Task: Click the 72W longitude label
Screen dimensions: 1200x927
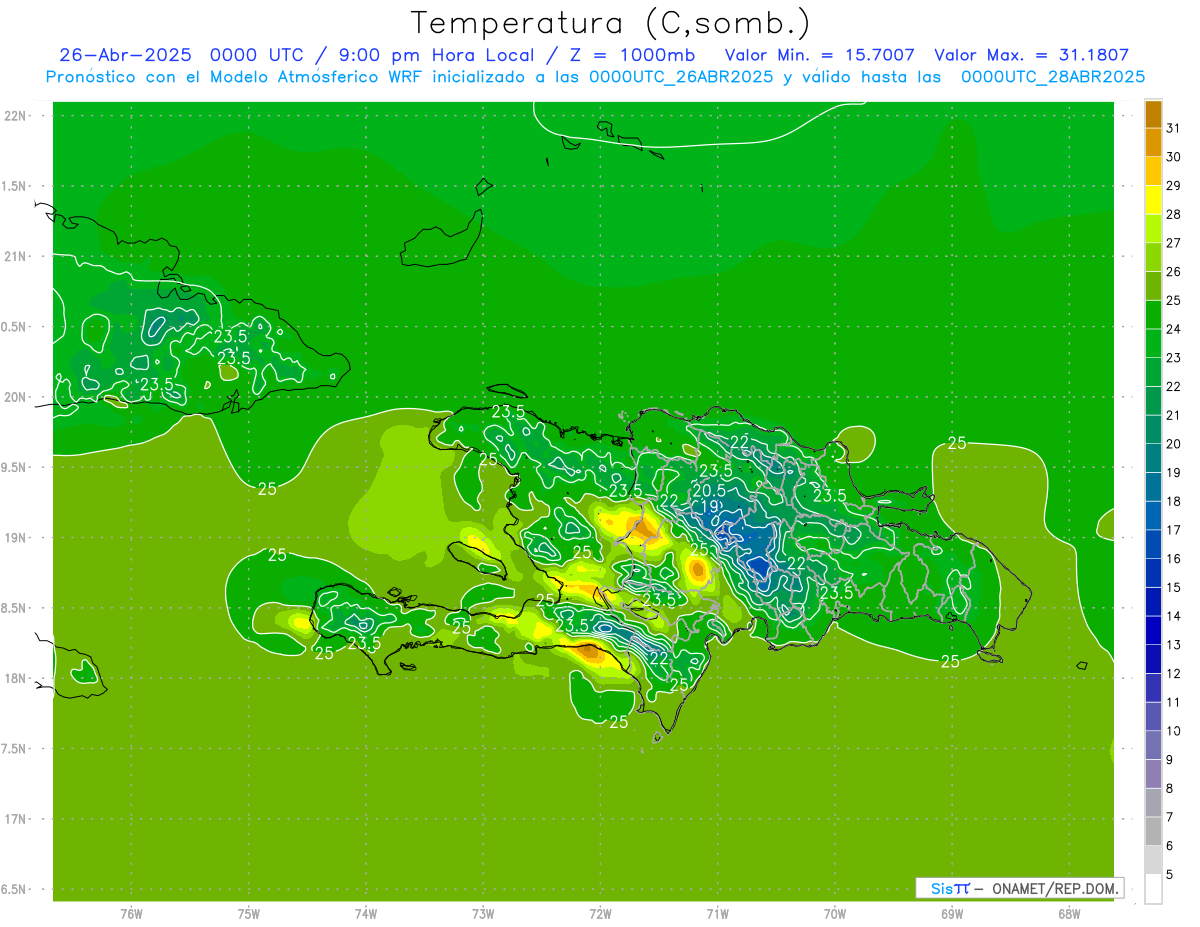Action: coord(600,913)
